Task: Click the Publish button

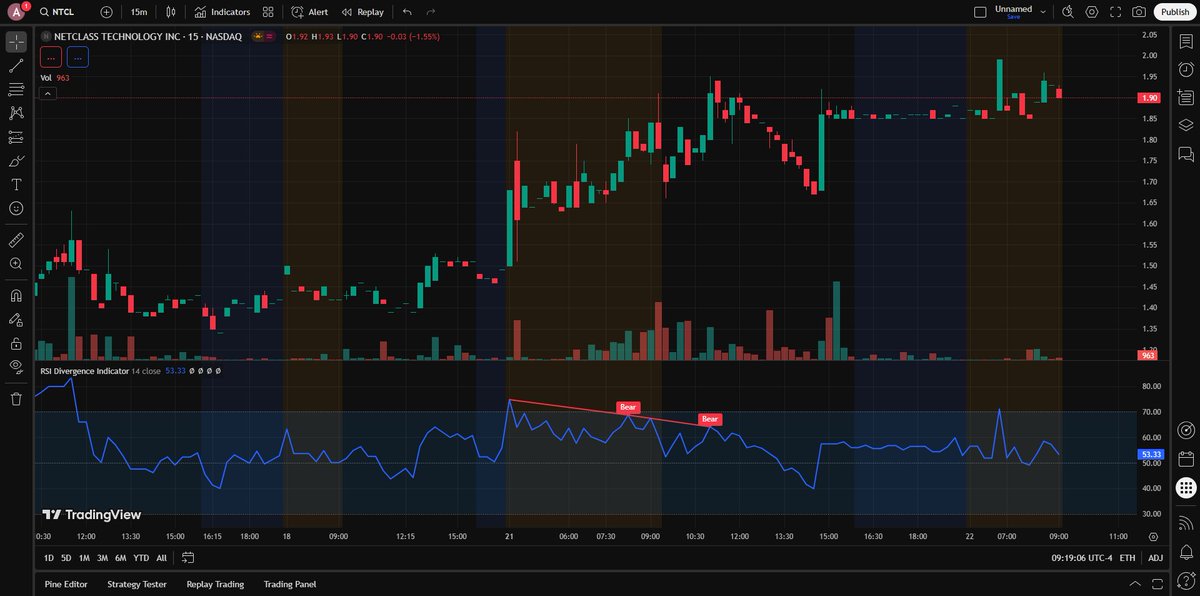Action: [x=1173, y=12]
